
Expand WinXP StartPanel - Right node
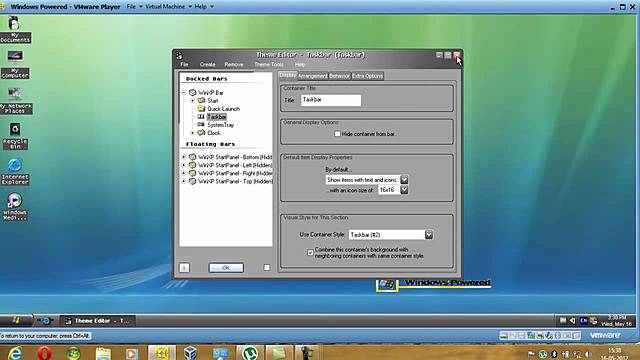click(184, 173)
